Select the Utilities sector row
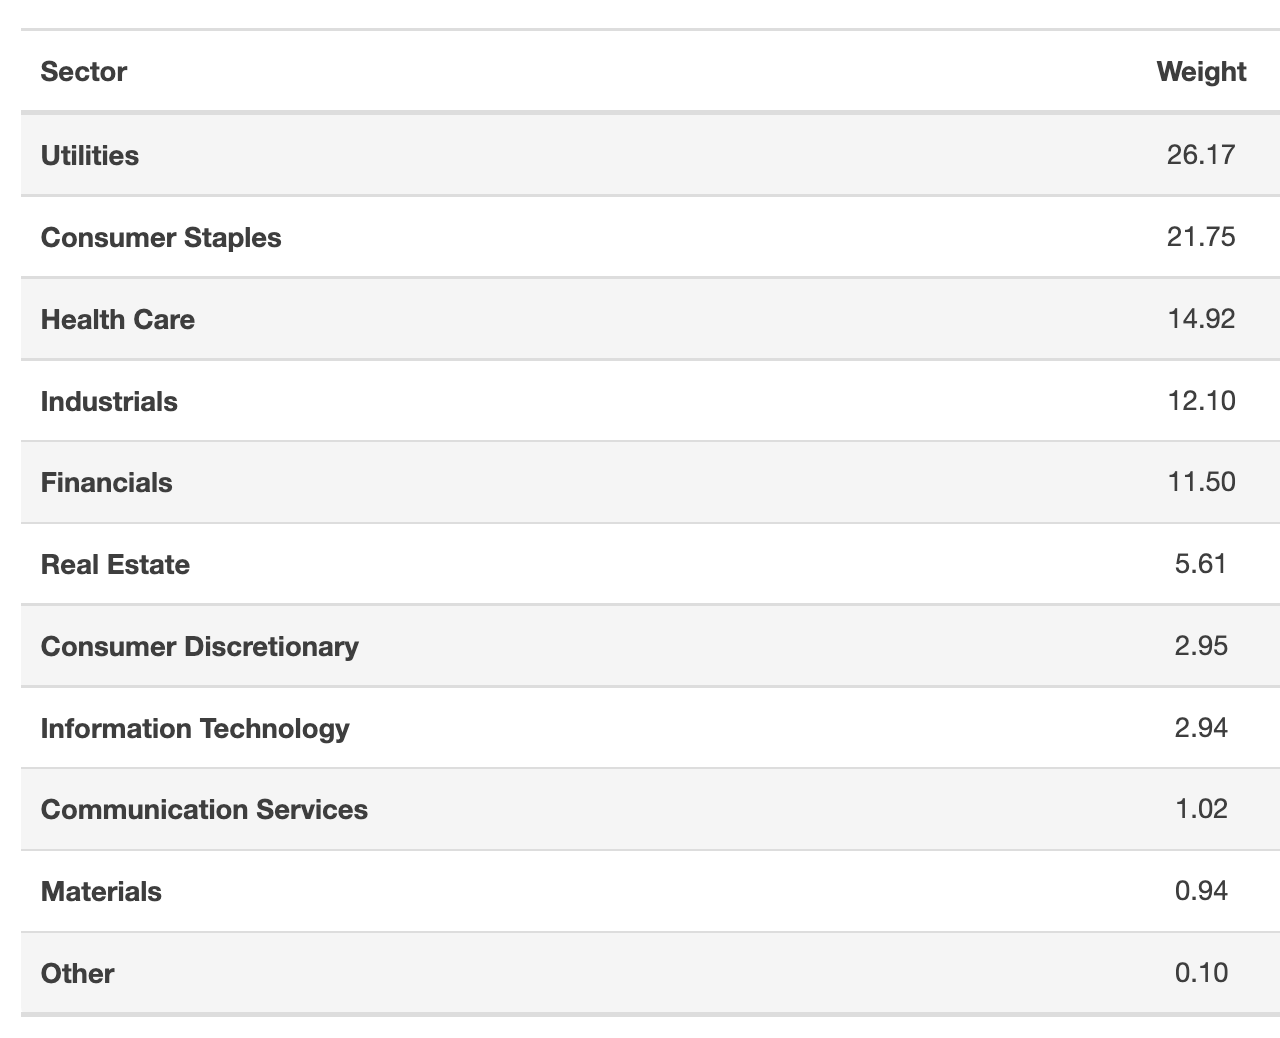 [650, 155]
